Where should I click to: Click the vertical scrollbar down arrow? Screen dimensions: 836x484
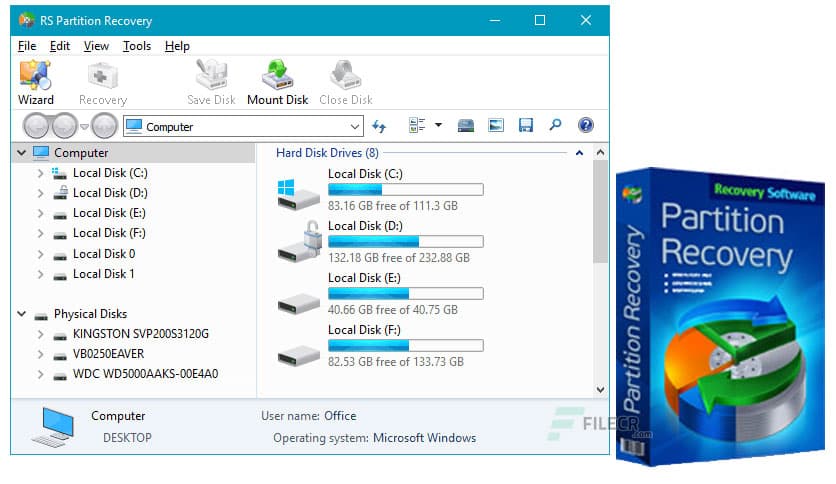click(600, 390)
